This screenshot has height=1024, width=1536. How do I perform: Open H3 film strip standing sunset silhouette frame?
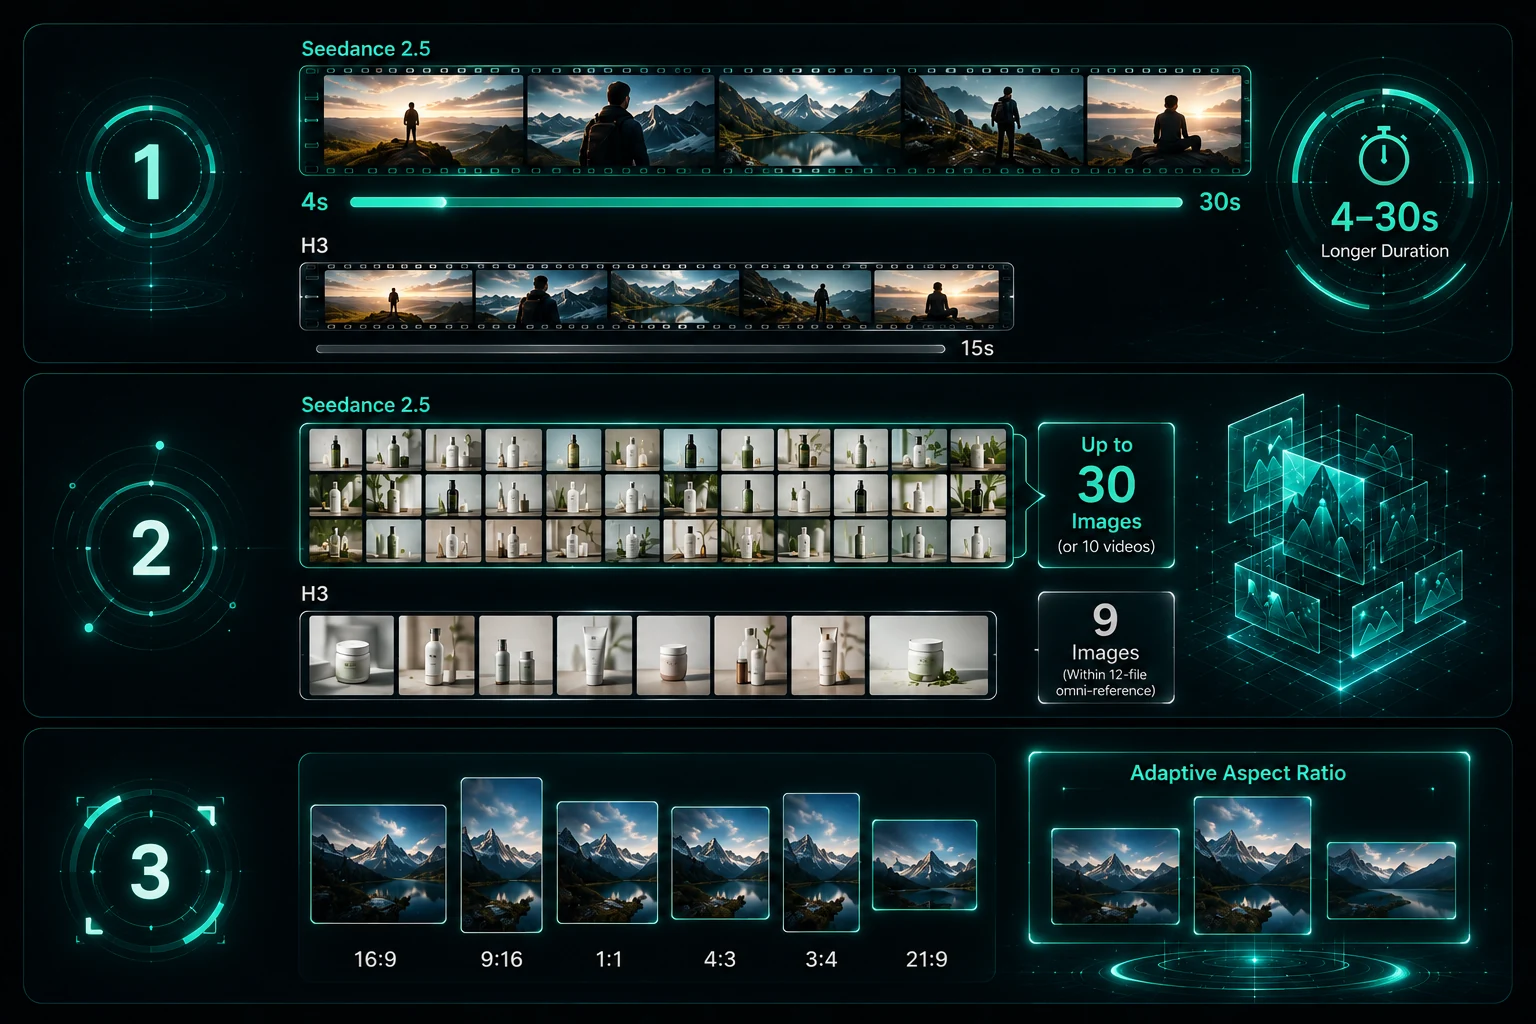pyautogui.click(x=399, y=296)
